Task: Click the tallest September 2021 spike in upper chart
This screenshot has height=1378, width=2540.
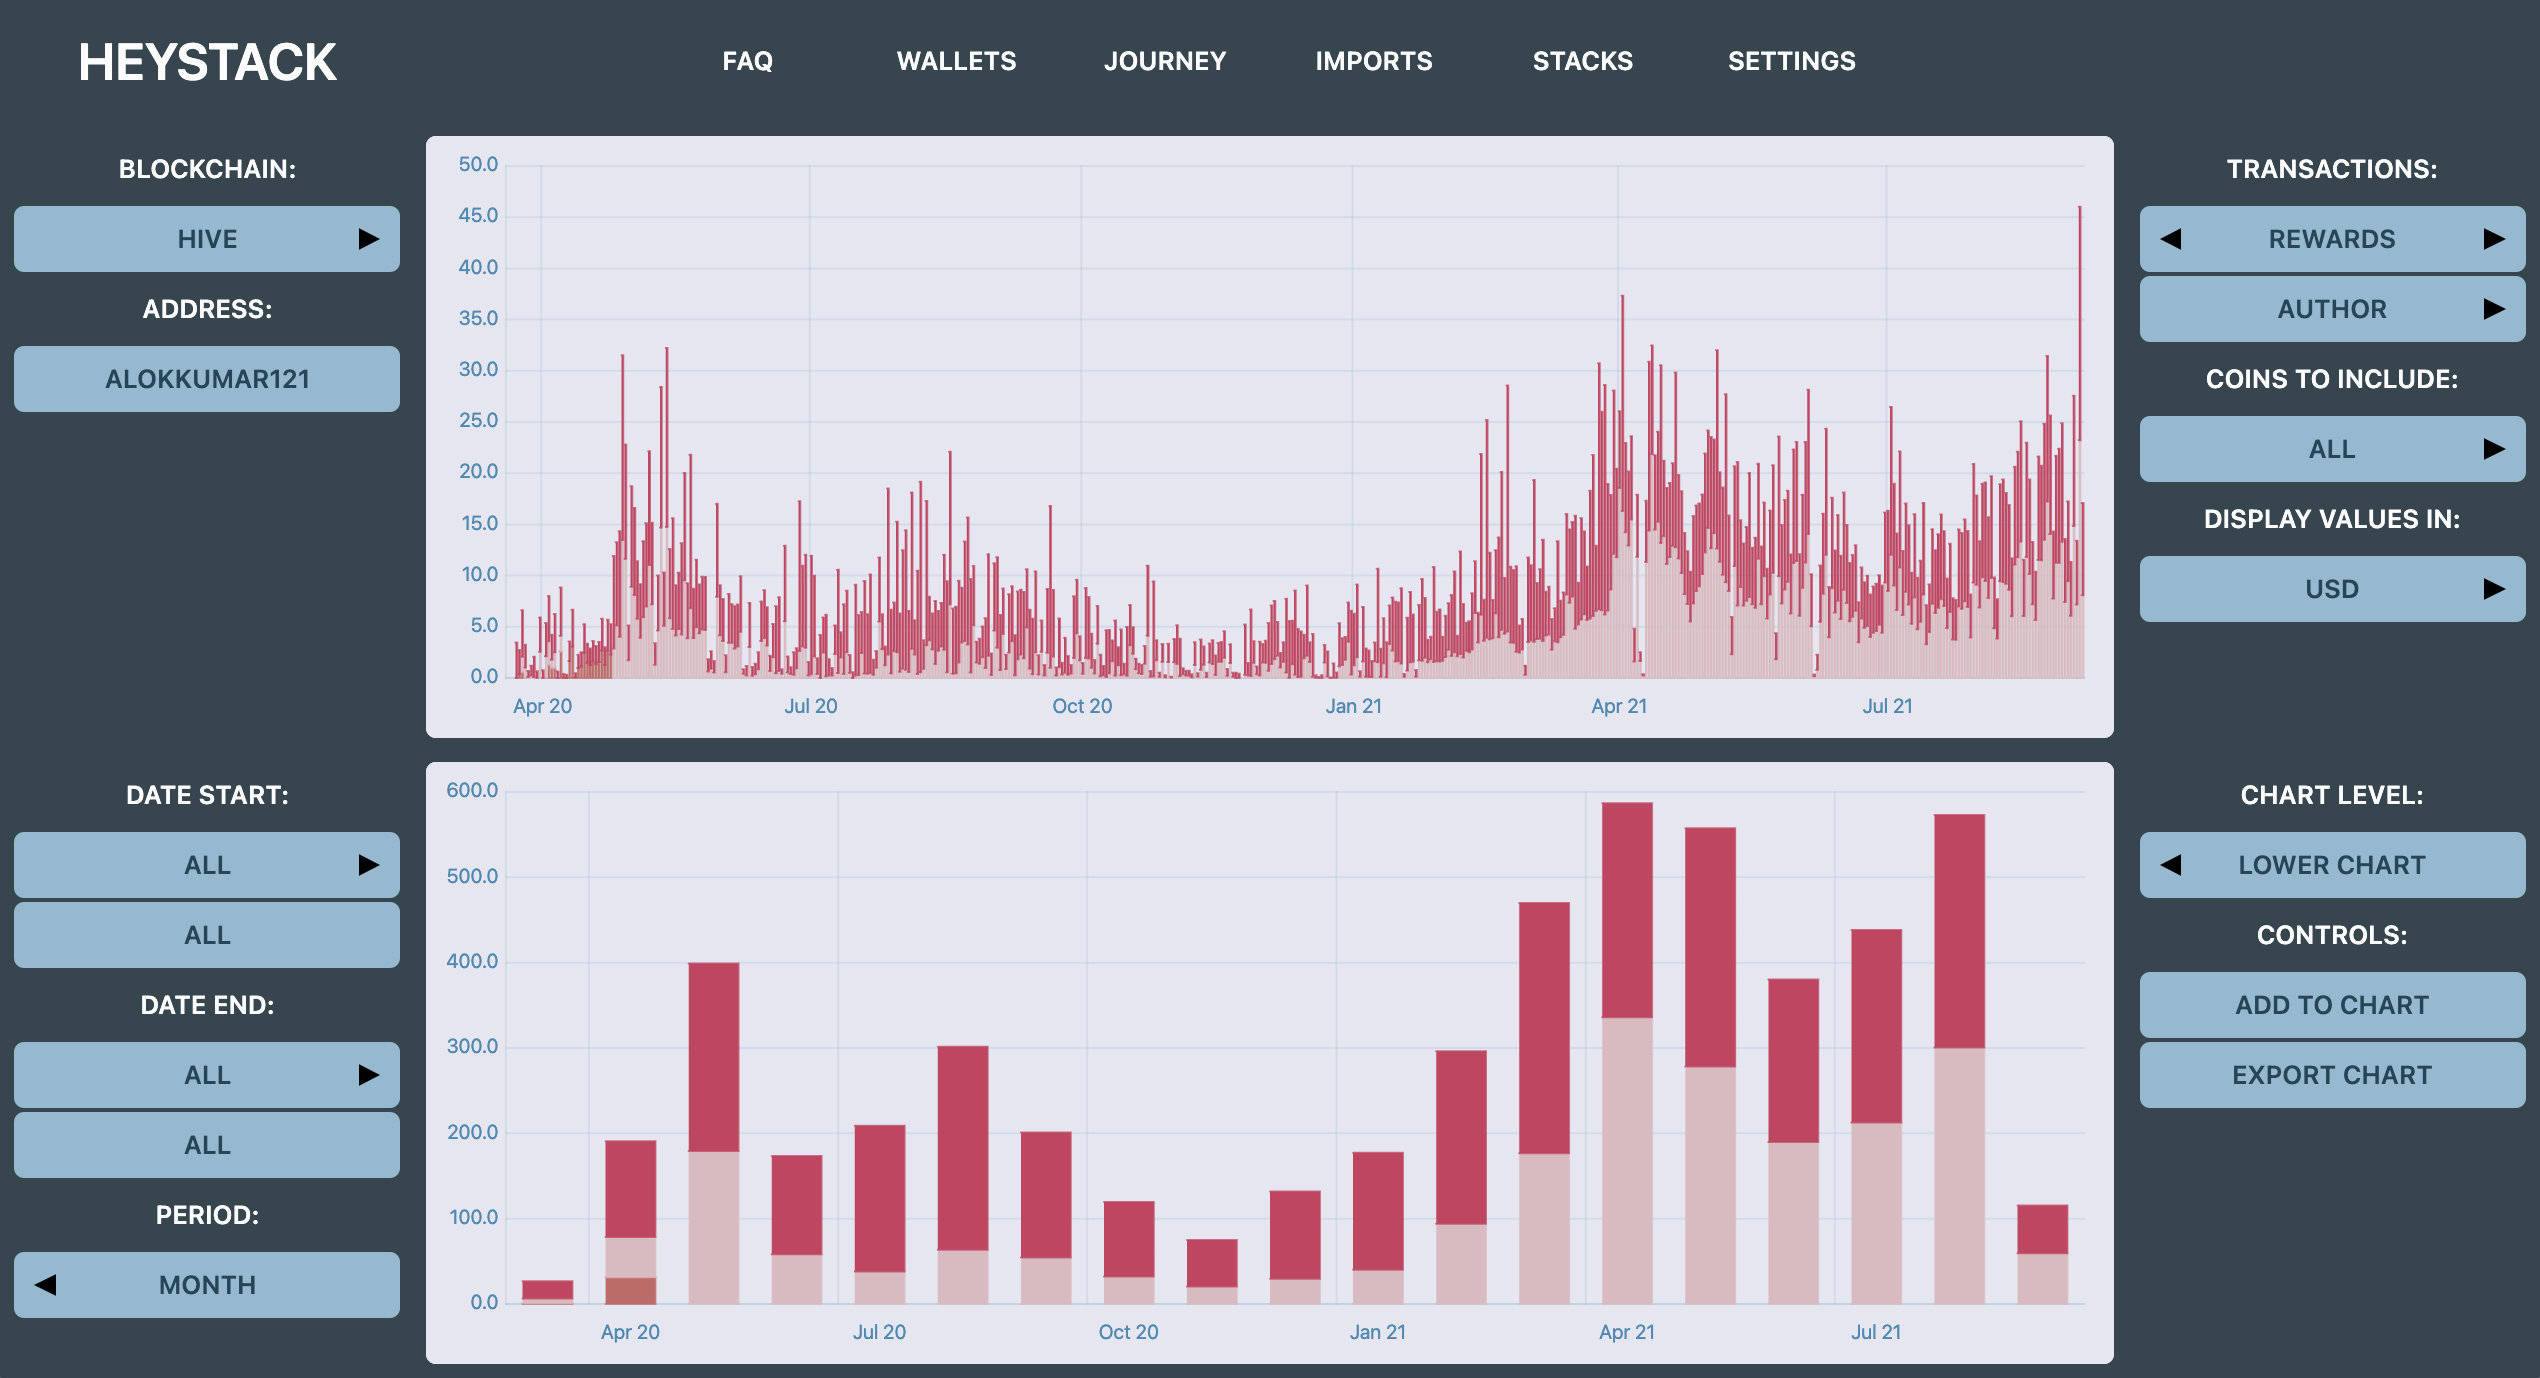Action: click(x=2080, y=440)
